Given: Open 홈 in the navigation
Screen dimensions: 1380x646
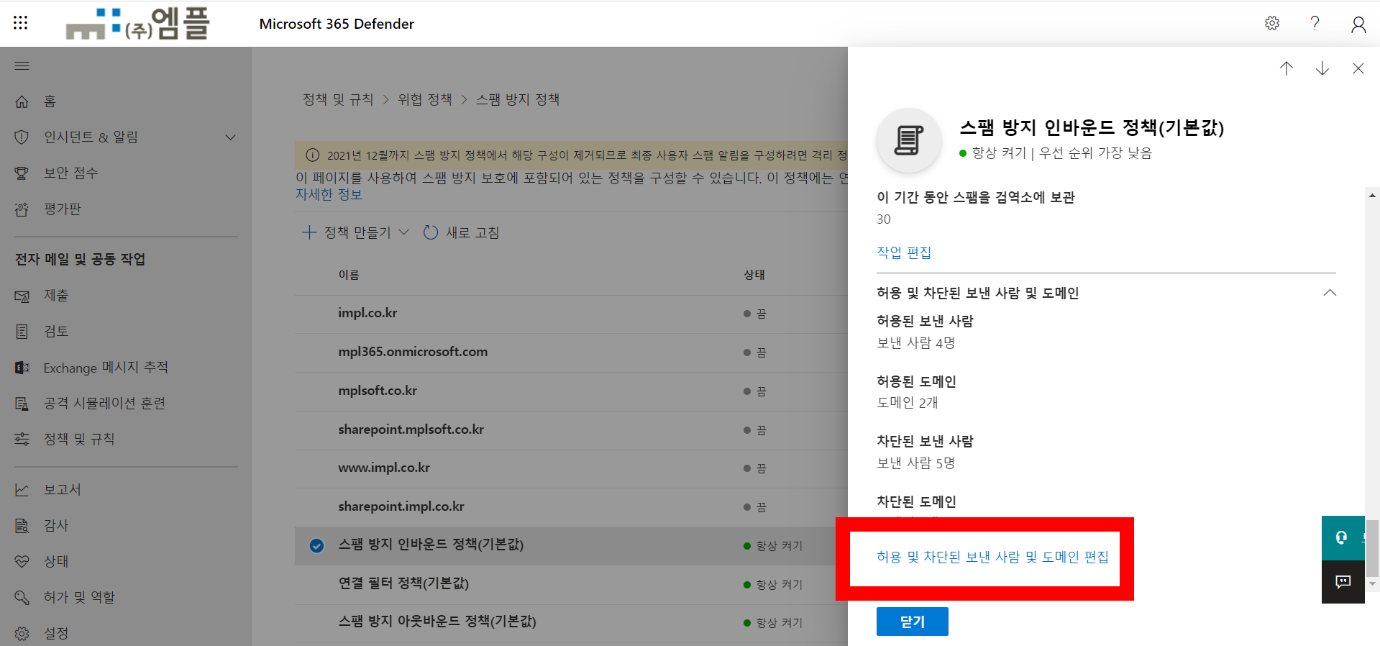Looking at the screenshot, I should (50, 102).
